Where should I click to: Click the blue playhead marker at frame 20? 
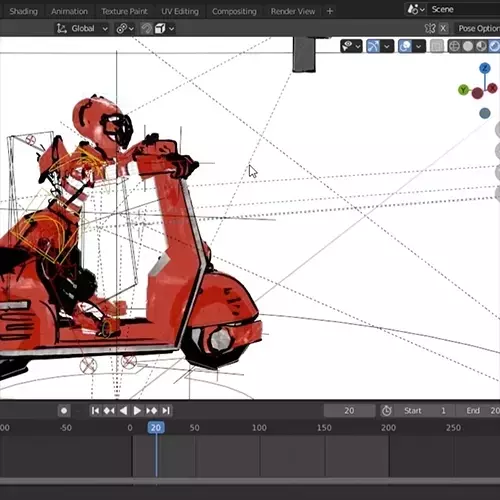[x=156, y=428]
